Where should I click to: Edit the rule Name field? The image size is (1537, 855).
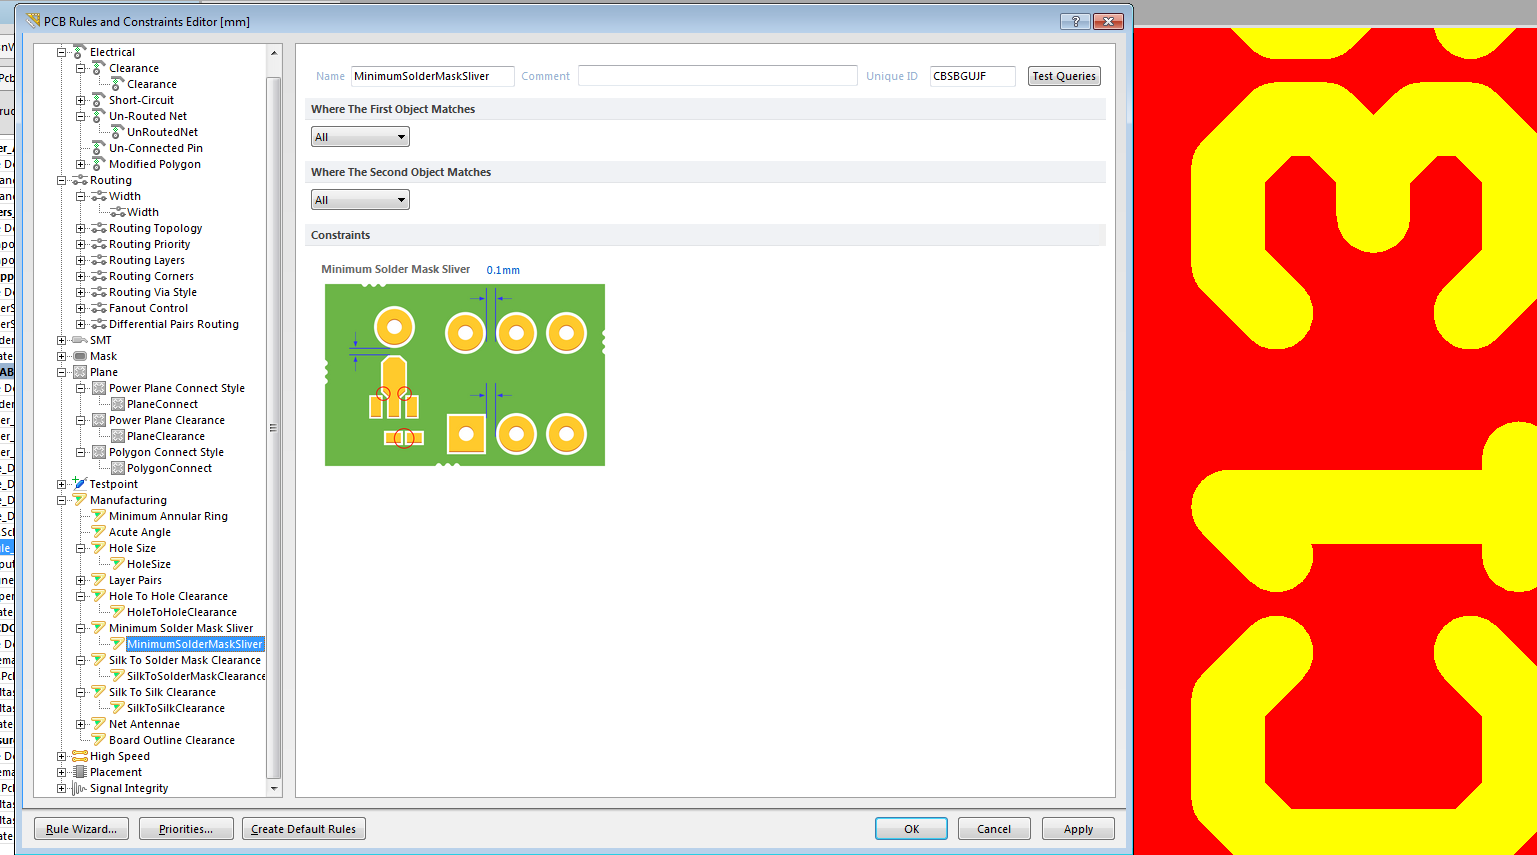coord(432,76)
